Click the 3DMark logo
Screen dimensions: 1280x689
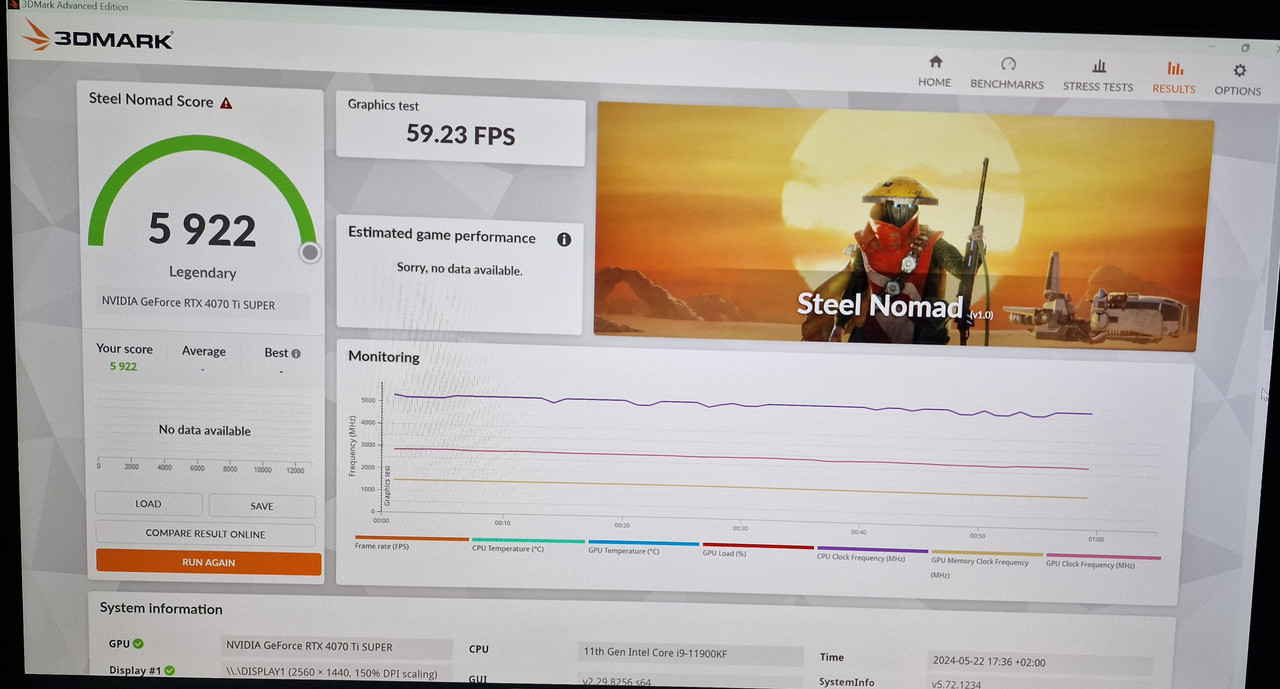[98, 37]
